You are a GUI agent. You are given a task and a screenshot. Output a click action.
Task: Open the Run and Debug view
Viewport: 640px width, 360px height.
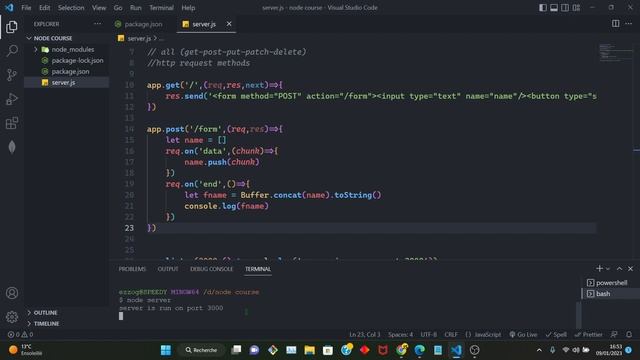12,99
